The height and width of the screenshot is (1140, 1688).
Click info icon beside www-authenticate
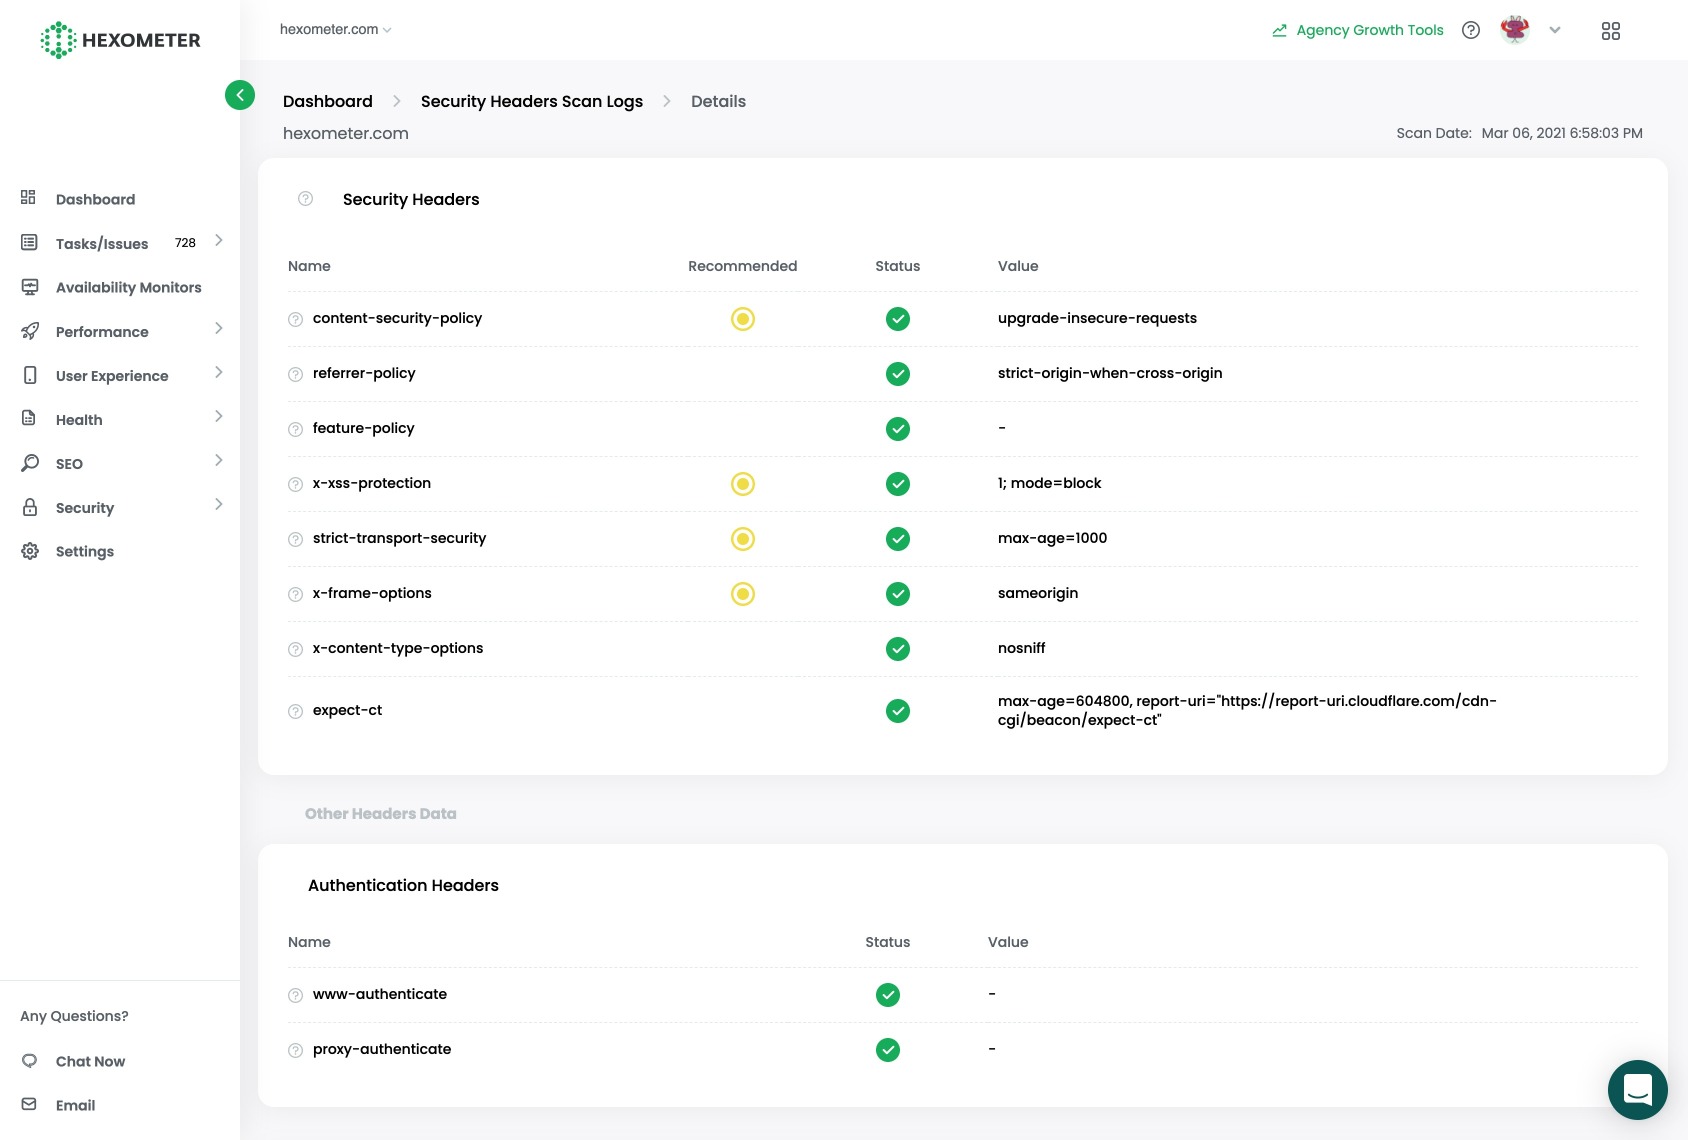296,996
